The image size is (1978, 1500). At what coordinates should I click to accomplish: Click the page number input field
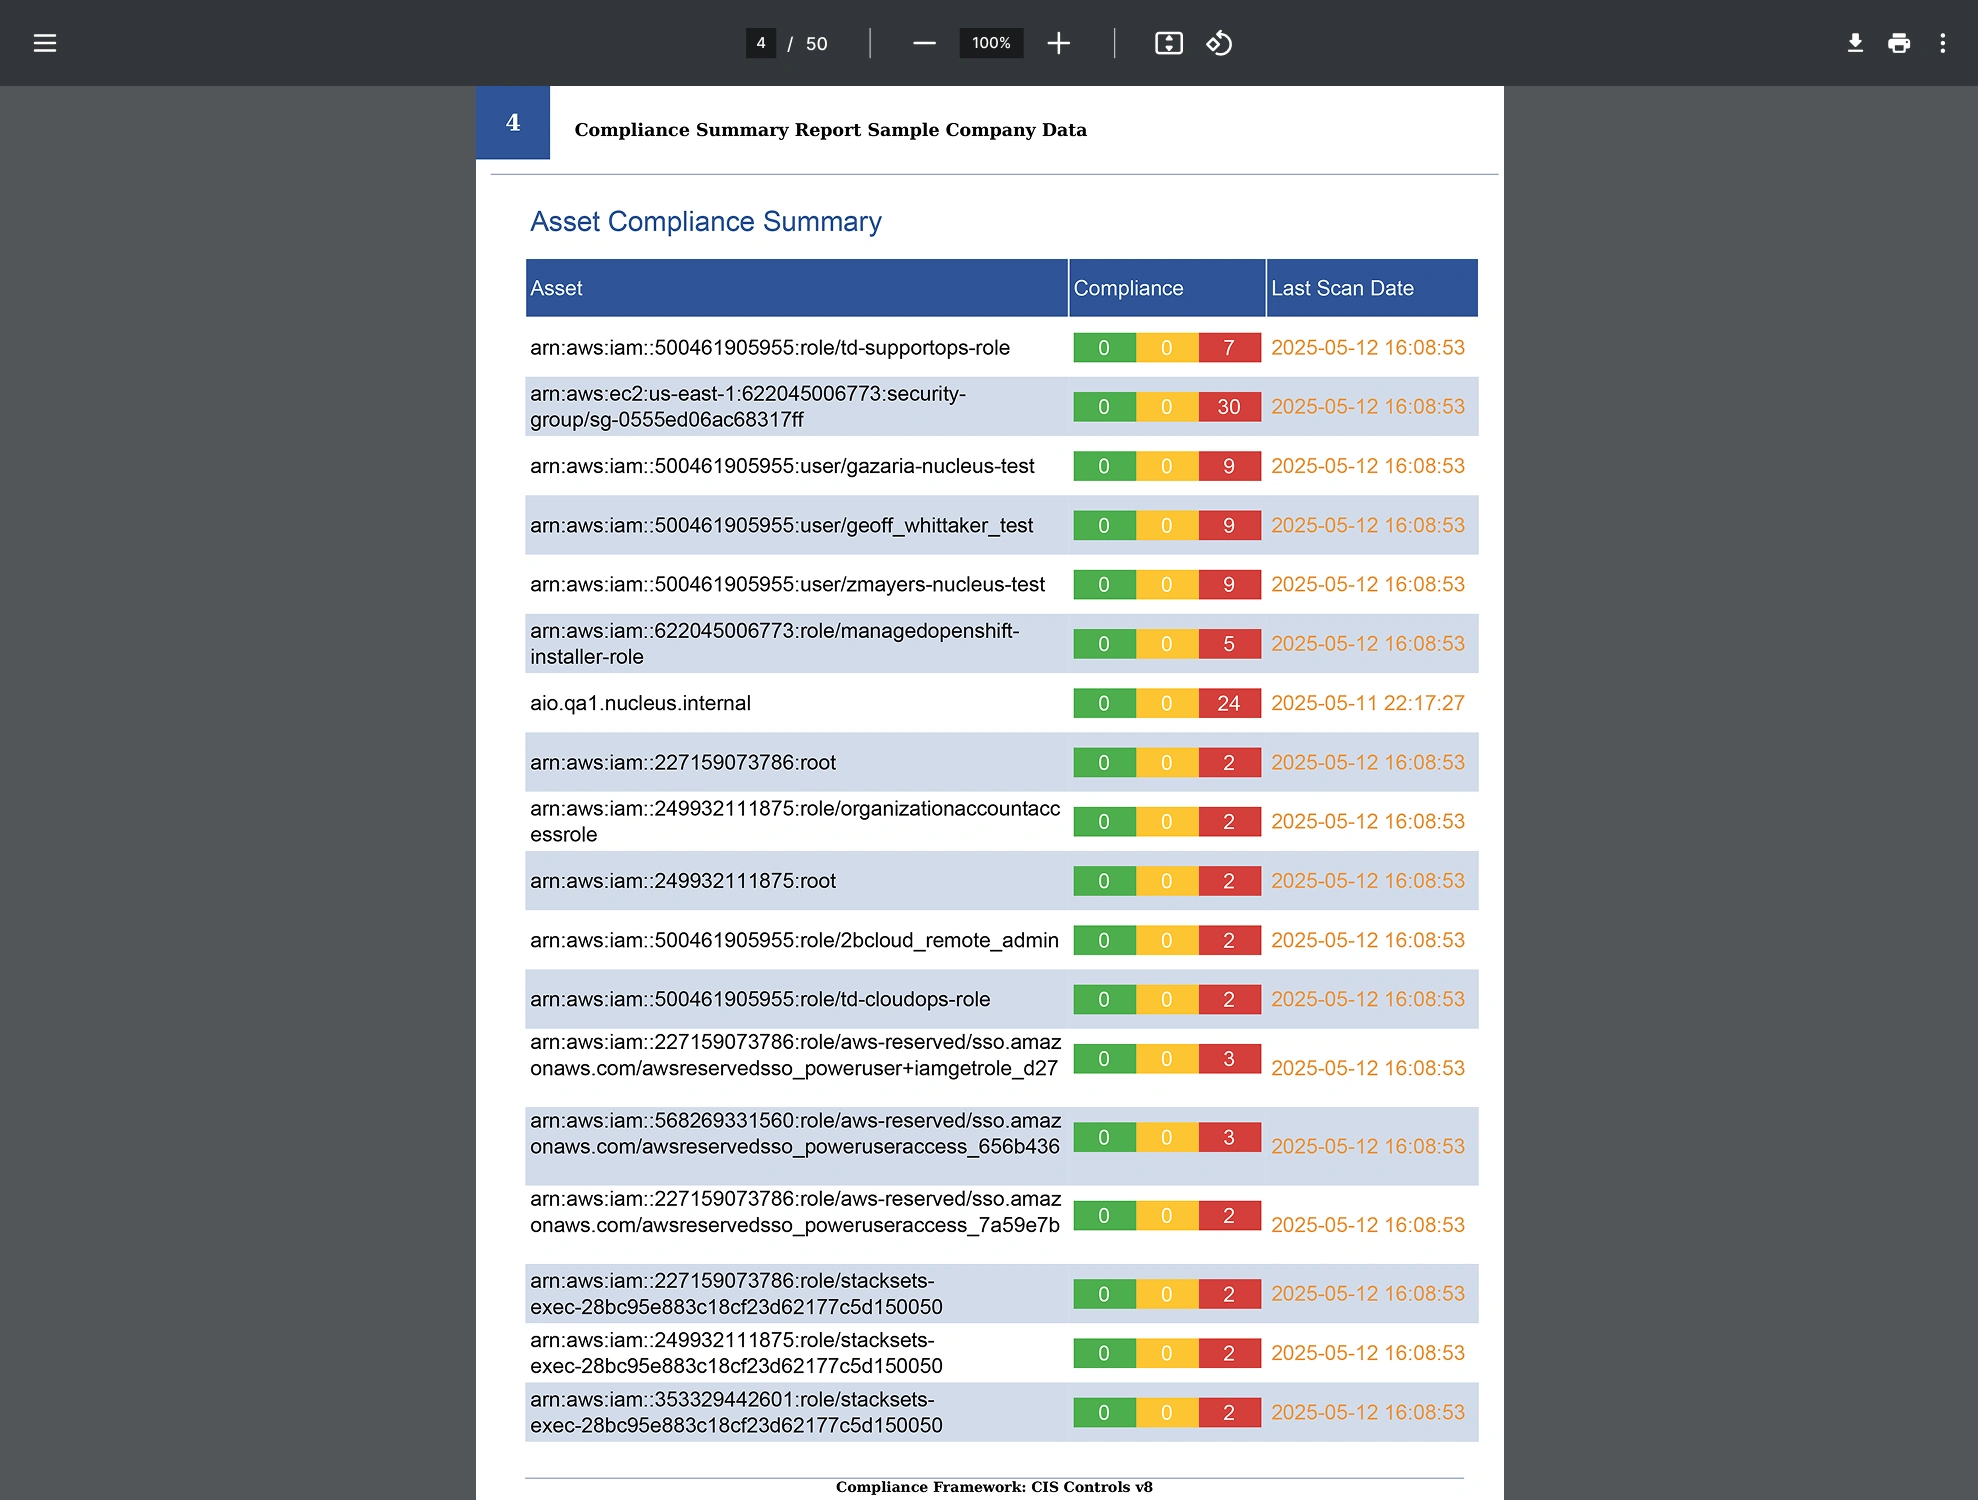pos(760,43)
